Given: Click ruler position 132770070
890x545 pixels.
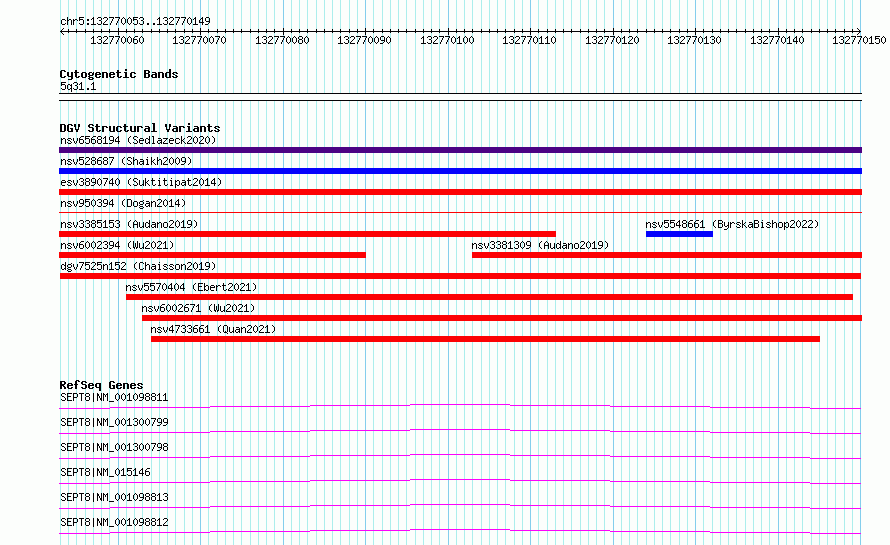Looking at the screenshot, I should pos(199,40).
